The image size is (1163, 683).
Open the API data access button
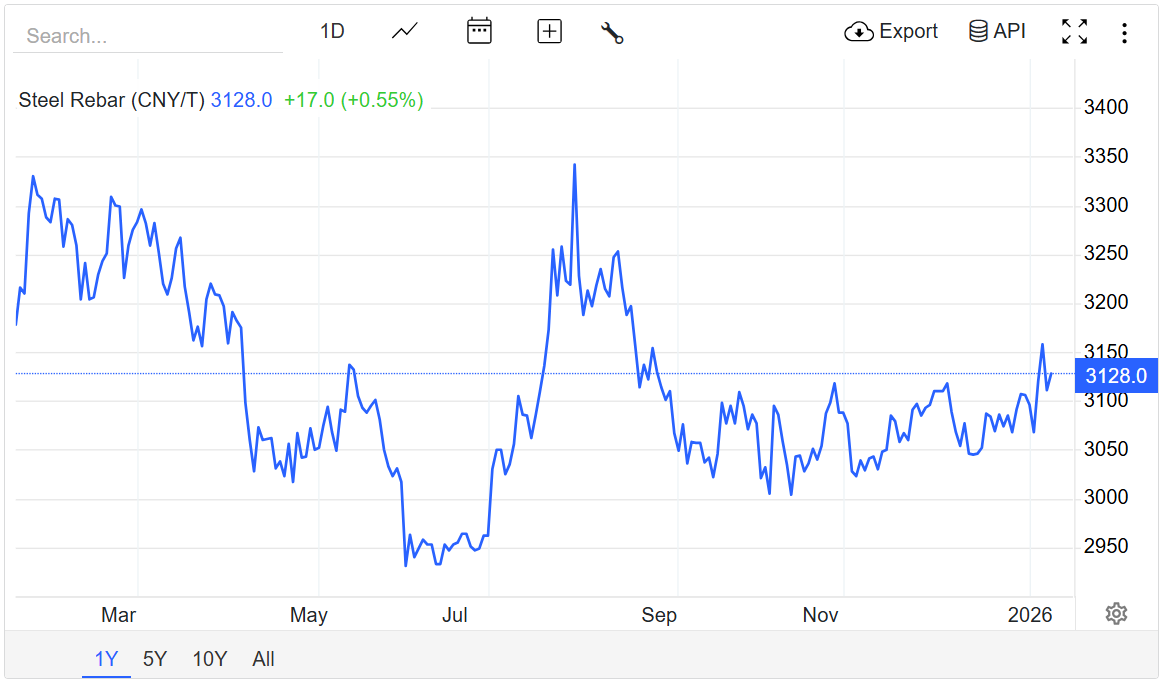tap(997, 32)
